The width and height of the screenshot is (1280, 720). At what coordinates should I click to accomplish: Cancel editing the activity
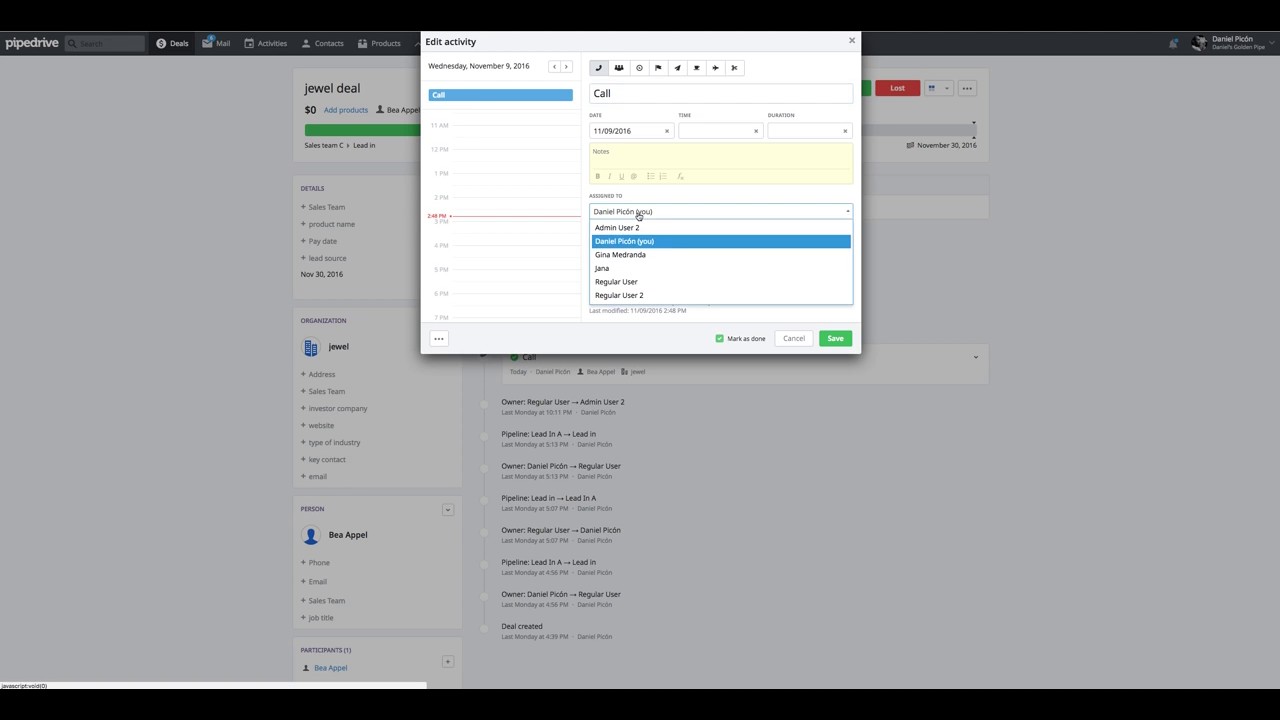click(x=794, y=339)
